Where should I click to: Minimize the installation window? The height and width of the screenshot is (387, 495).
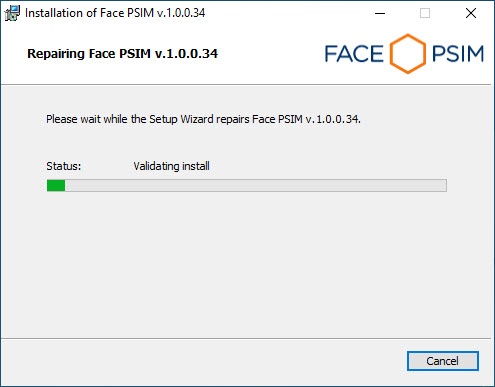point(380,13)
